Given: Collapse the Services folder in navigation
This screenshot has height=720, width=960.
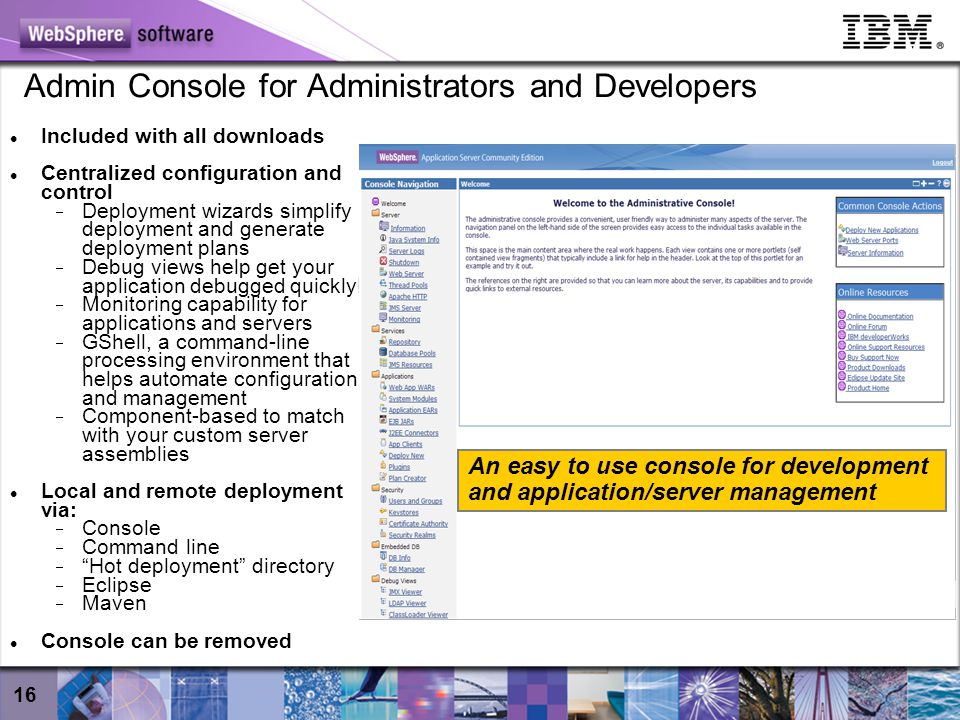Looking at the screenshot, I should 375,329.
